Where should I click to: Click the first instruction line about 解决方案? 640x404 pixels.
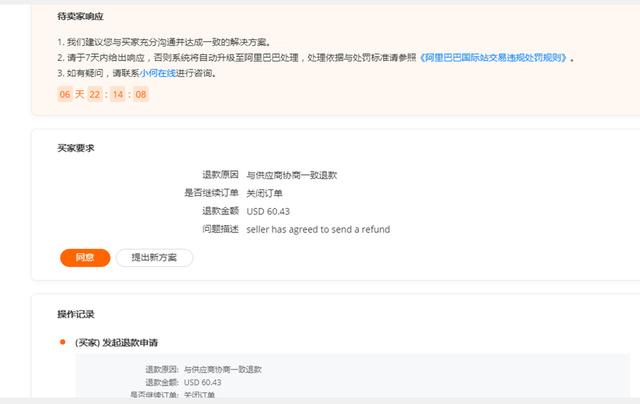tap(163, 42)
